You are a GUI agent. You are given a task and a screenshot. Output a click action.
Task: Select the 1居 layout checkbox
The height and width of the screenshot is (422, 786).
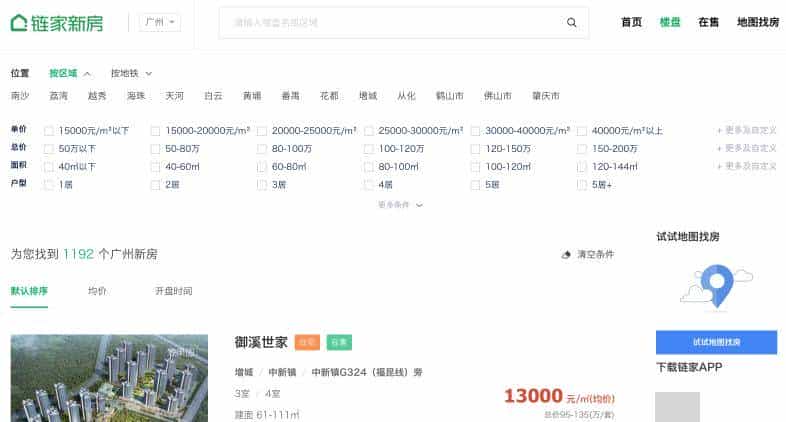49,185
